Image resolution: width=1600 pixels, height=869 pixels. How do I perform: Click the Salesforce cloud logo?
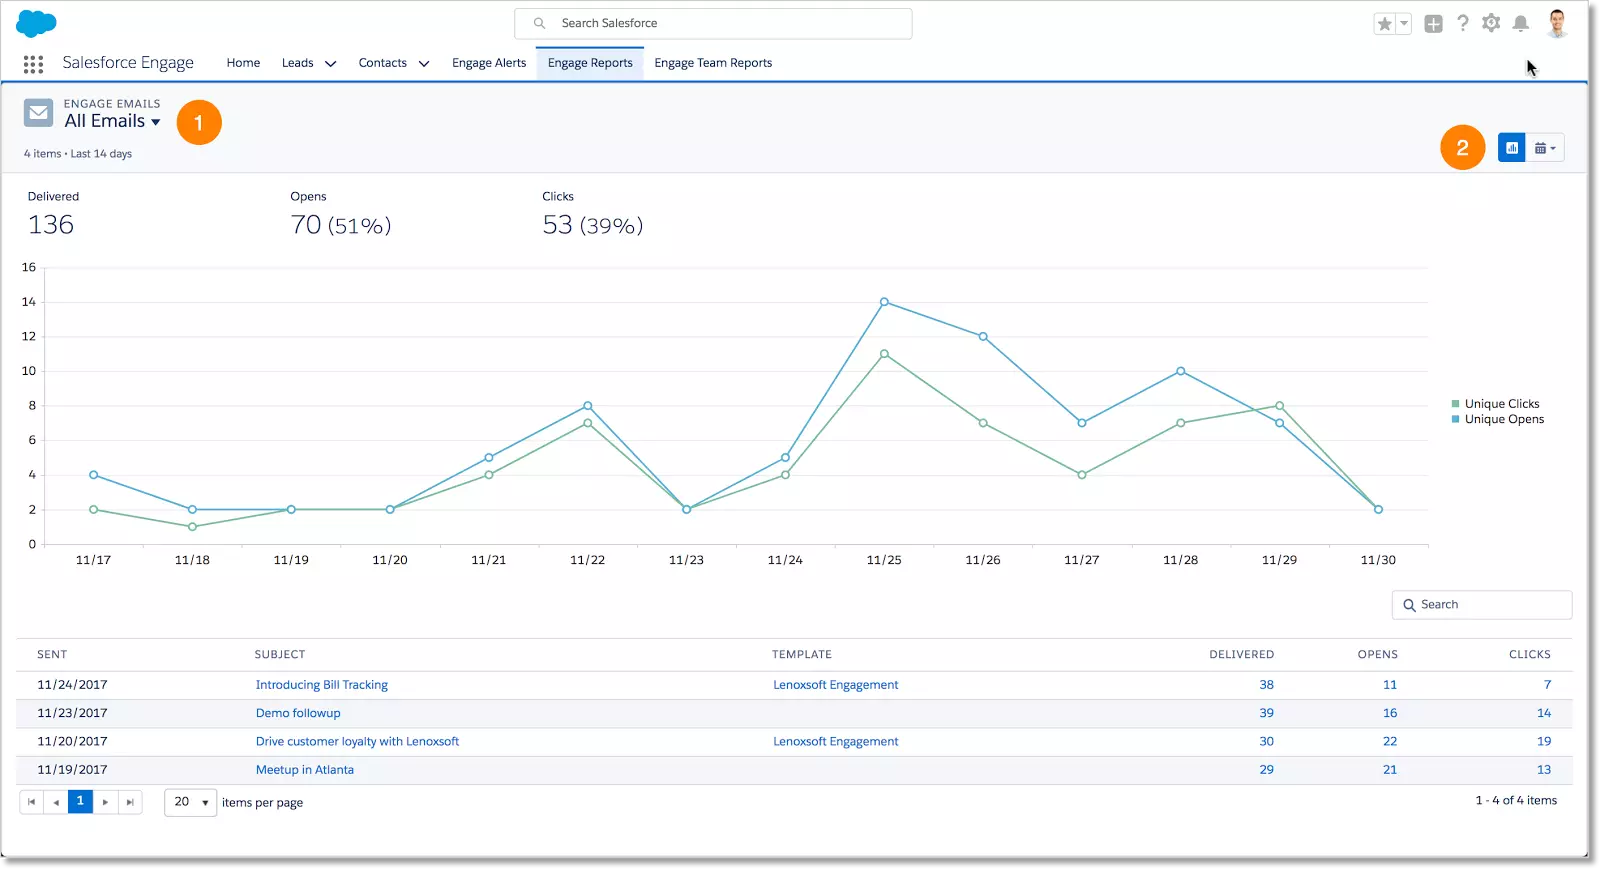[36, 23]
